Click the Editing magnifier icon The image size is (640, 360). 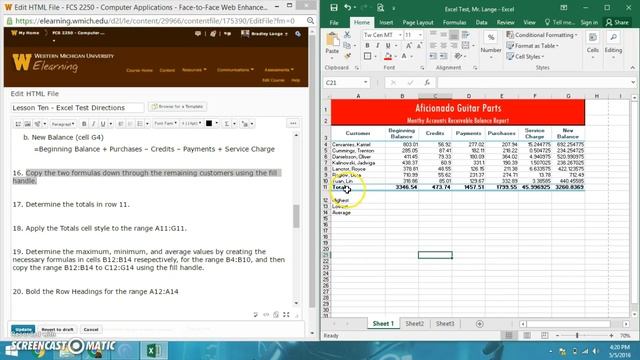tap(613, 38)
